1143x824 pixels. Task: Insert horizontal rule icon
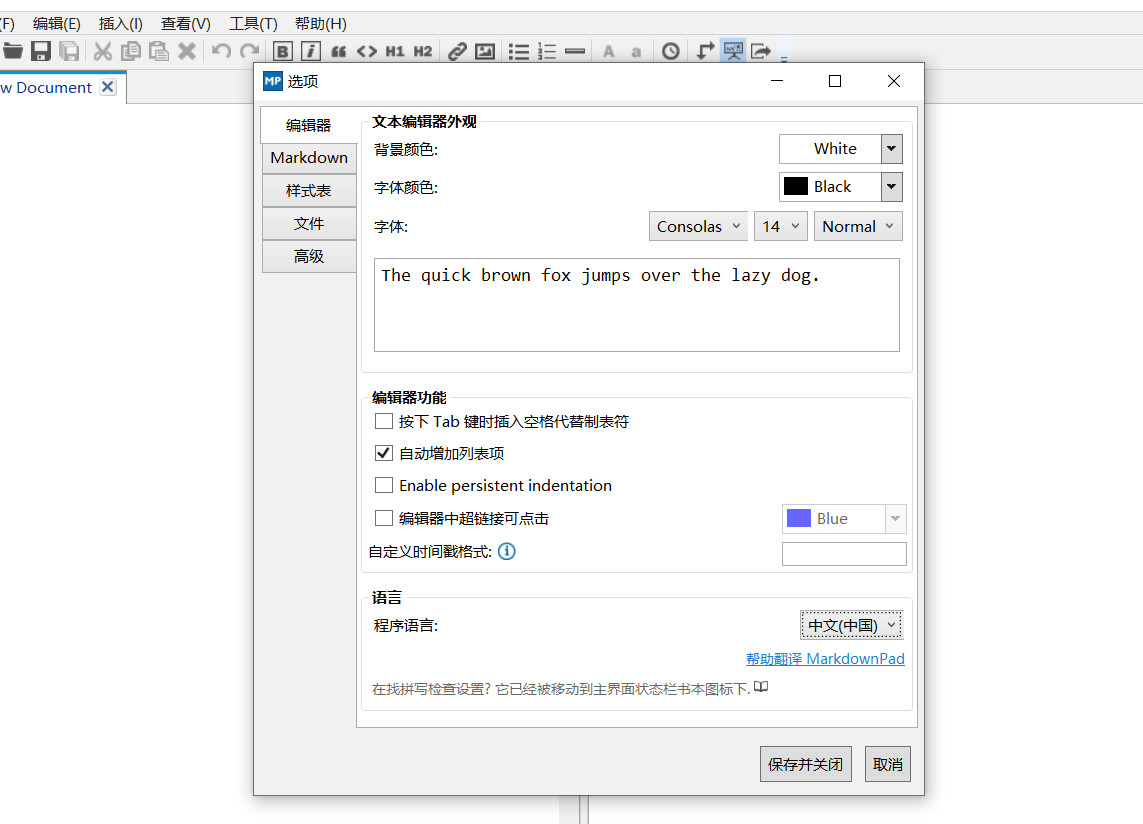point(575,51)
